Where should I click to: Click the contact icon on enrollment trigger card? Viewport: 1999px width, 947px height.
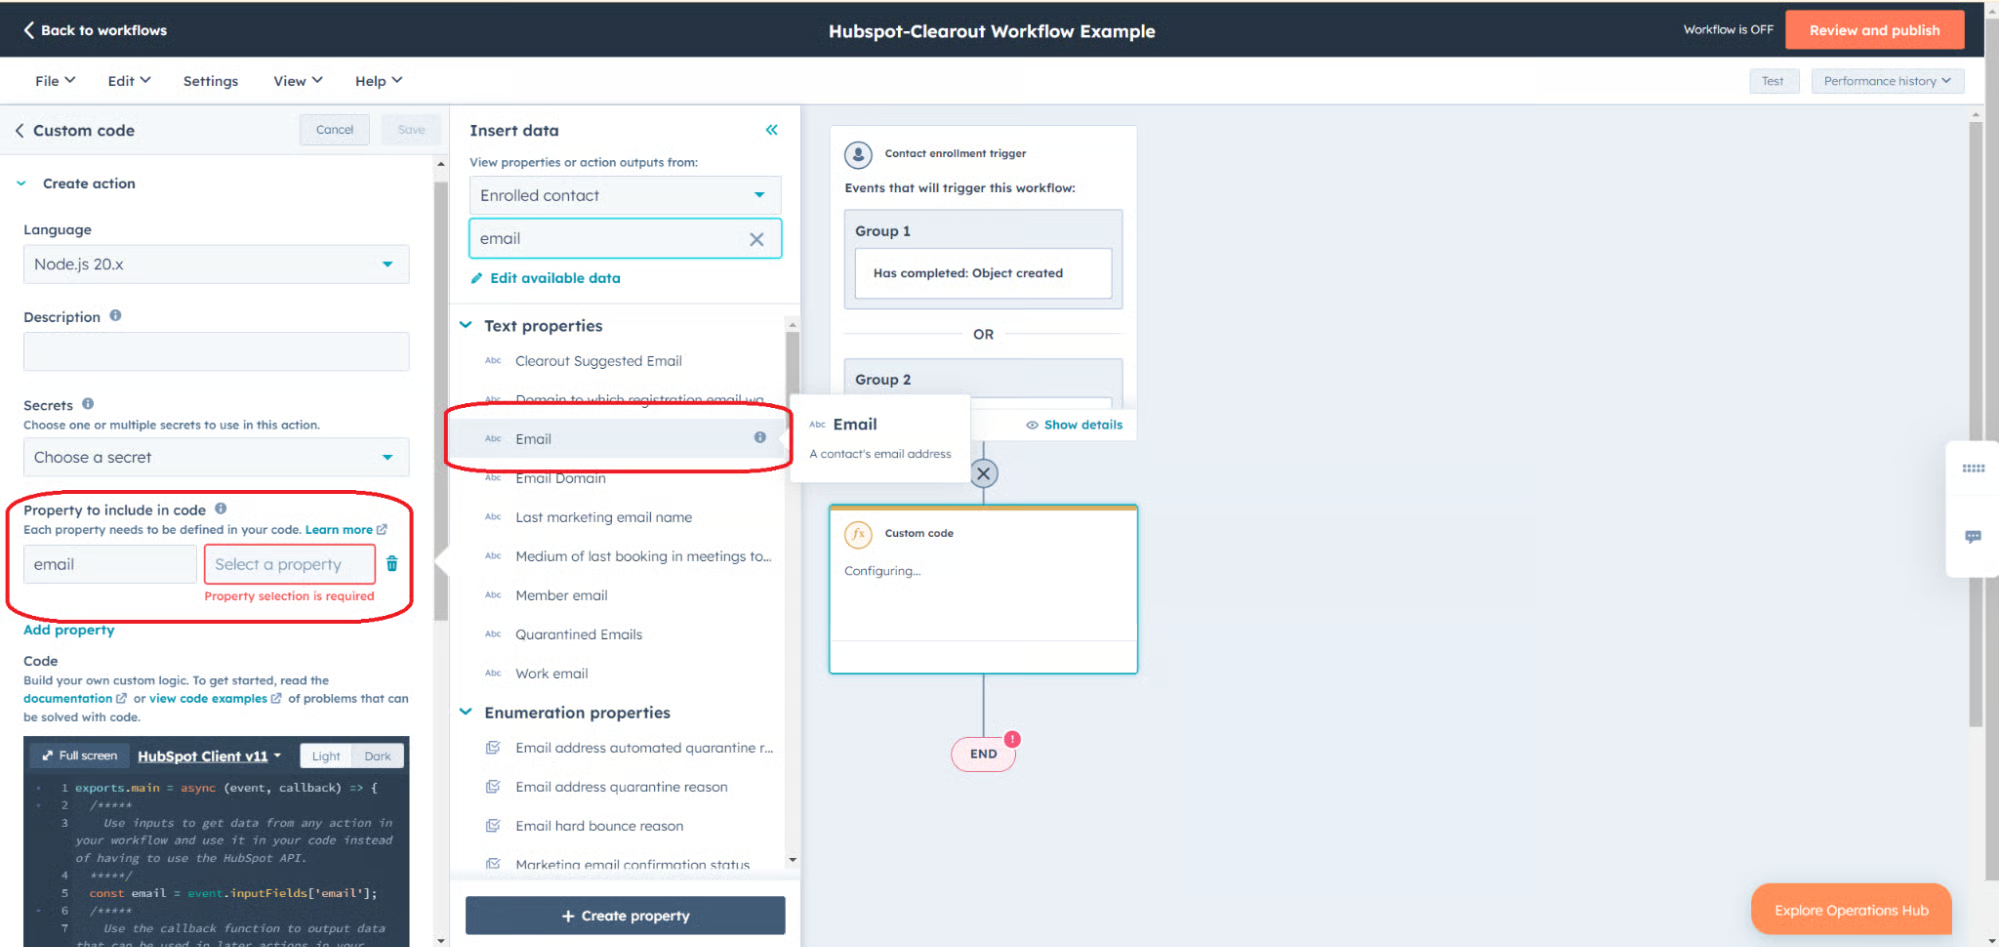(x=858, y=153)
